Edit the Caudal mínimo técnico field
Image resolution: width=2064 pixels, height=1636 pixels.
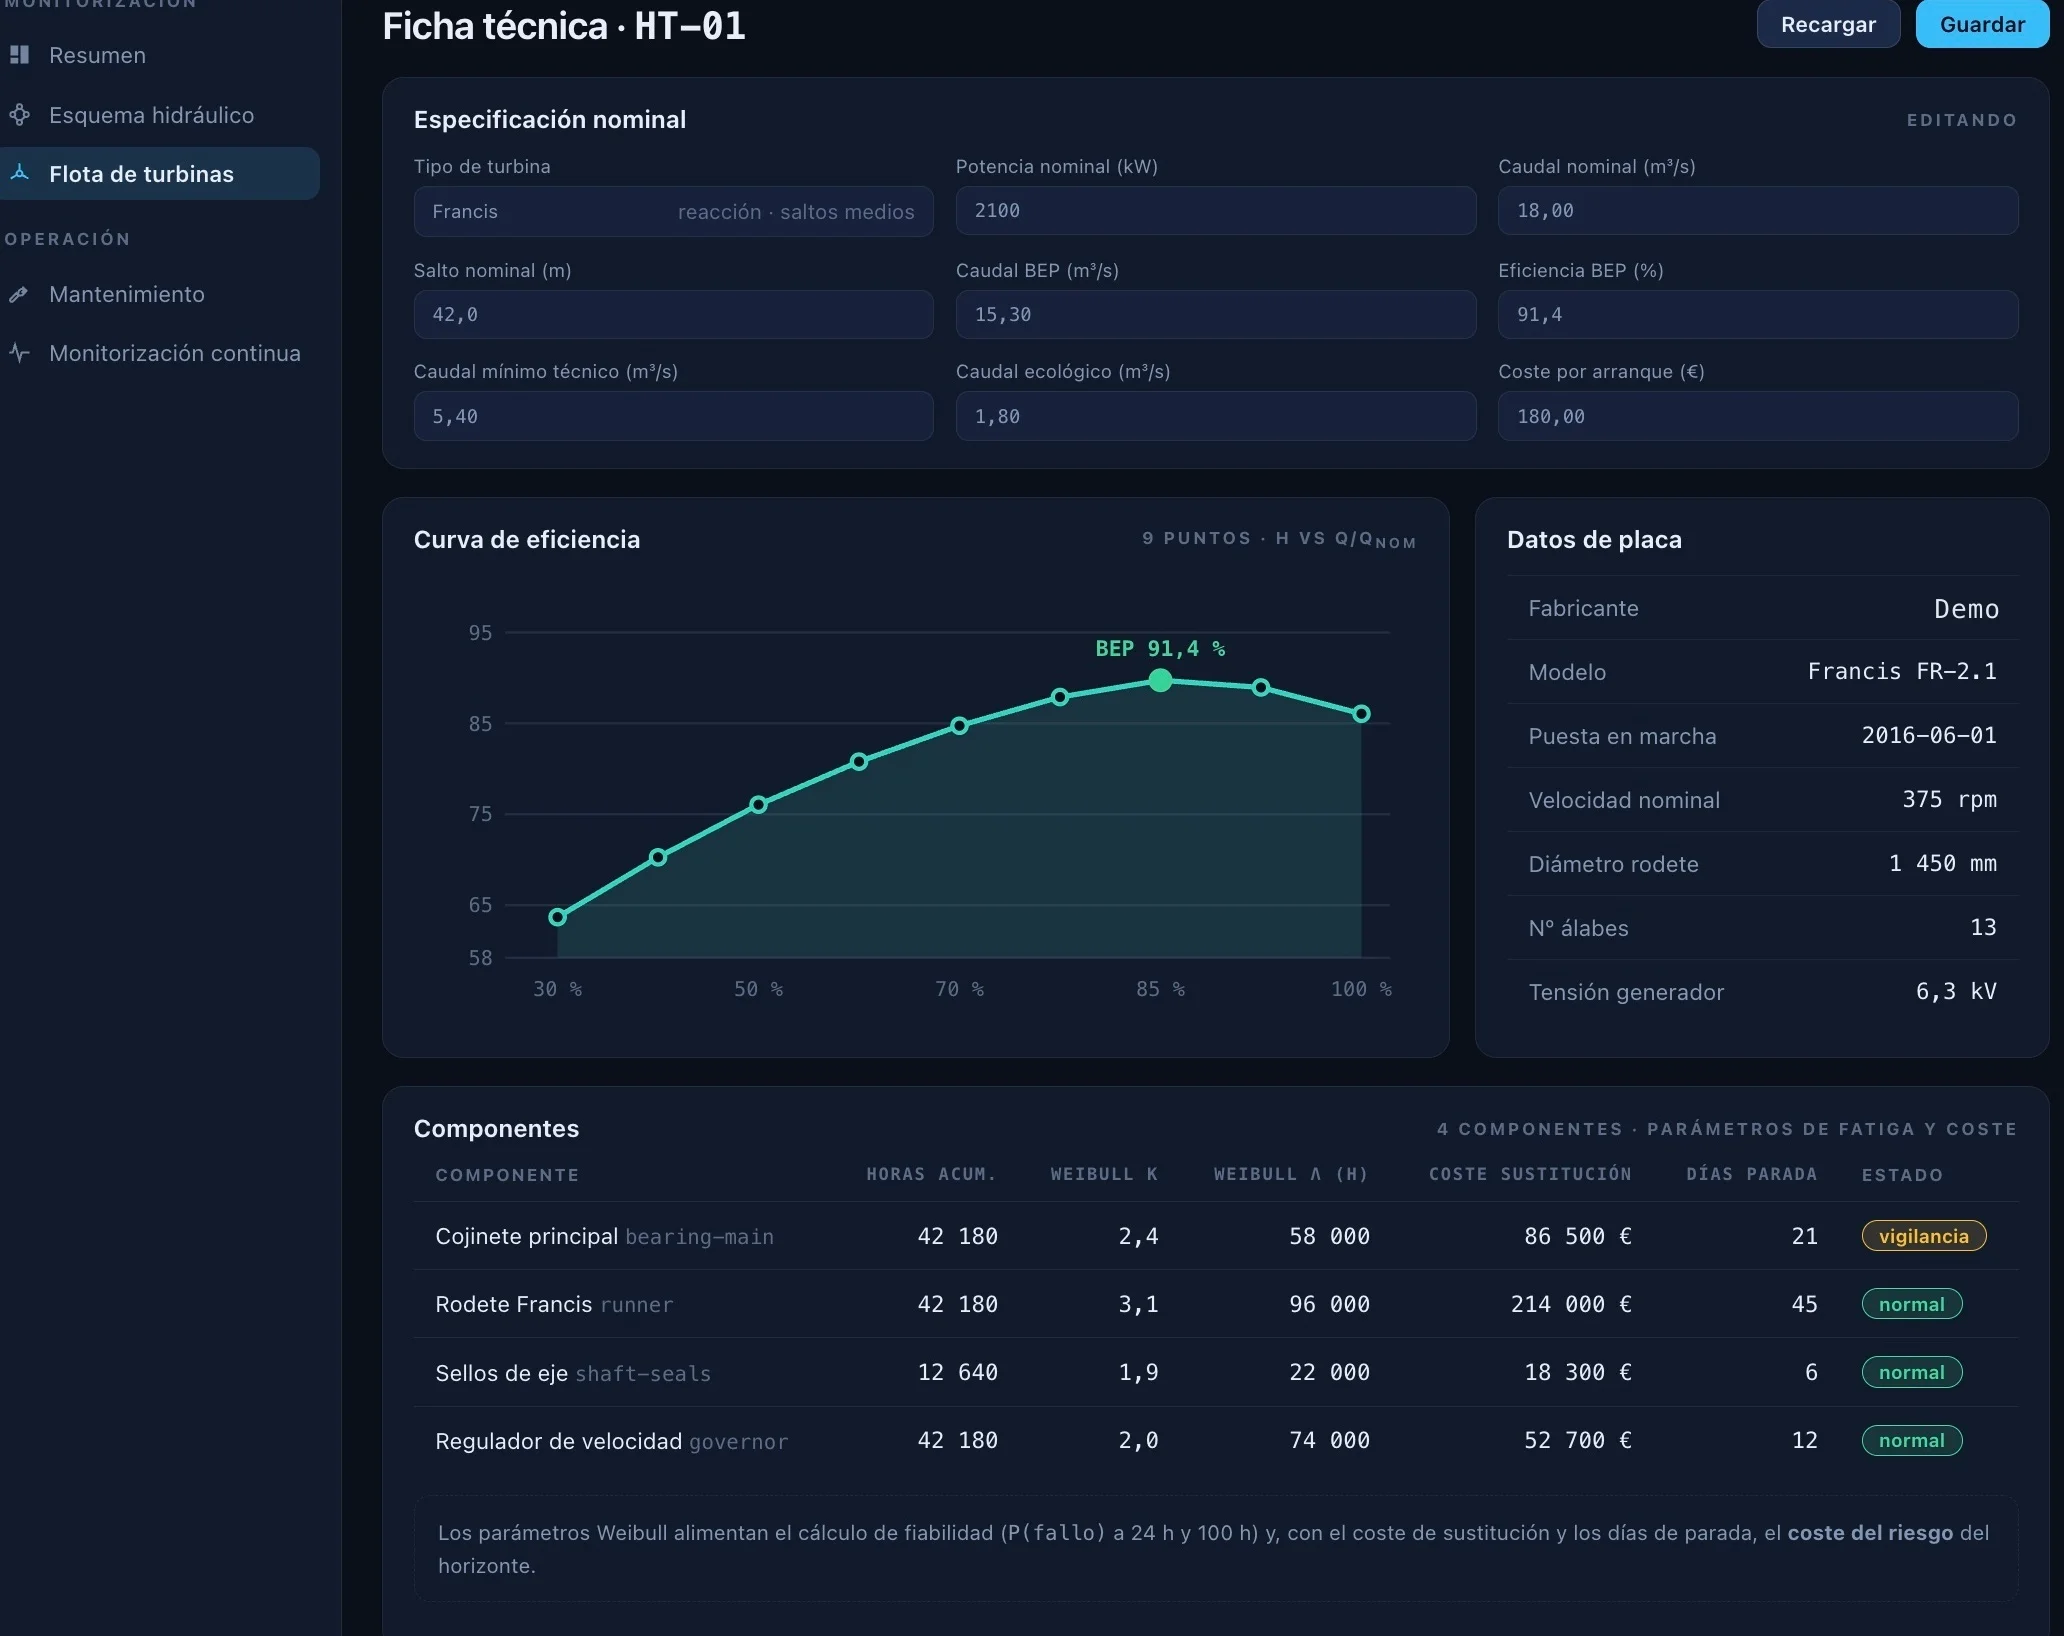click(x=673, y=416)
